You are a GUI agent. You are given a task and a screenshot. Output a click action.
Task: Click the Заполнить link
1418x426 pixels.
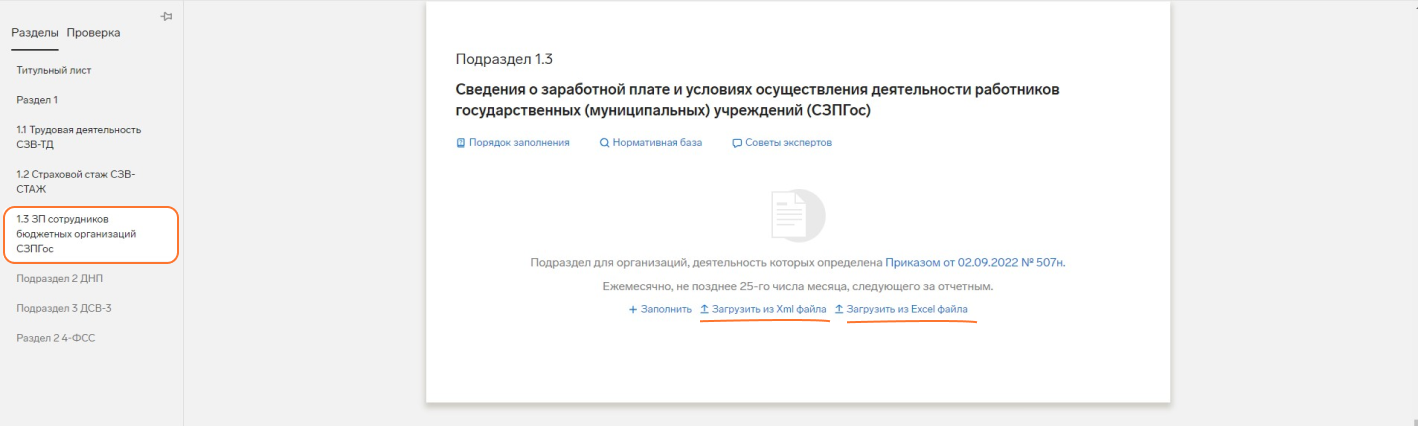point(666,310)
